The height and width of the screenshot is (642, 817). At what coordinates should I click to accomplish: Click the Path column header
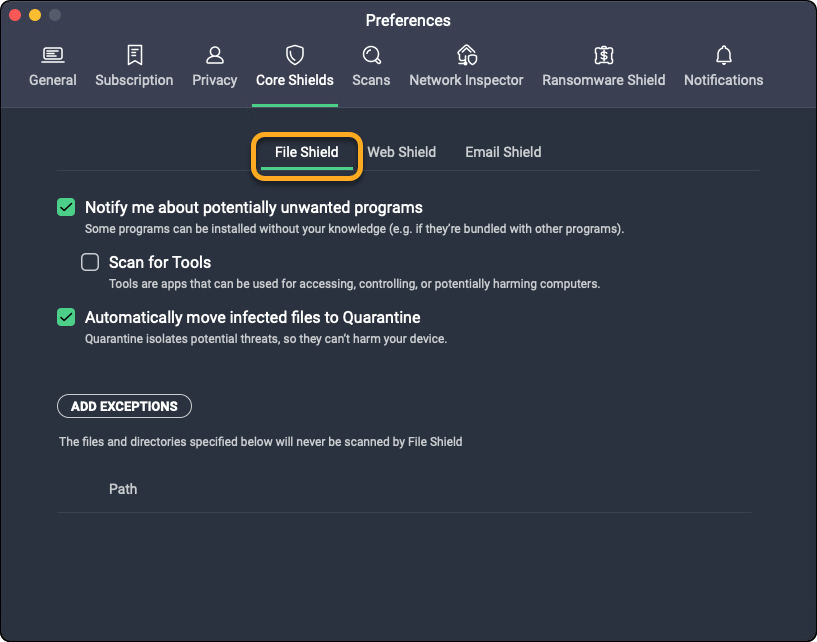point(123,489)
